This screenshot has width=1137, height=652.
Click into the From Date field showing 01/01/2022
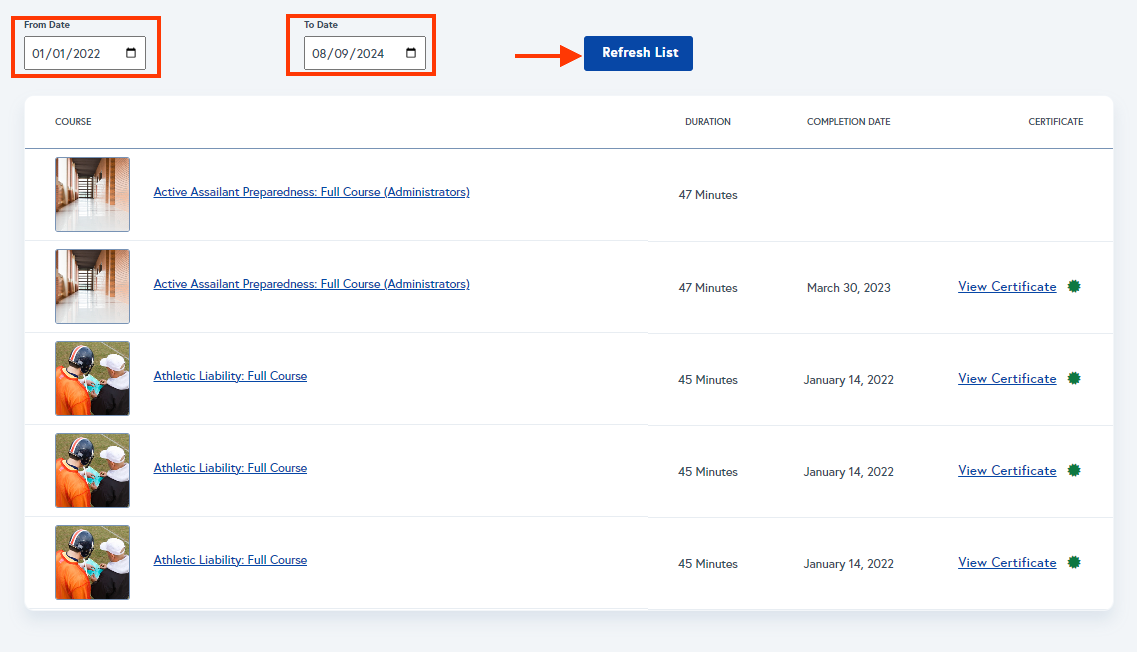coord(85,53)
